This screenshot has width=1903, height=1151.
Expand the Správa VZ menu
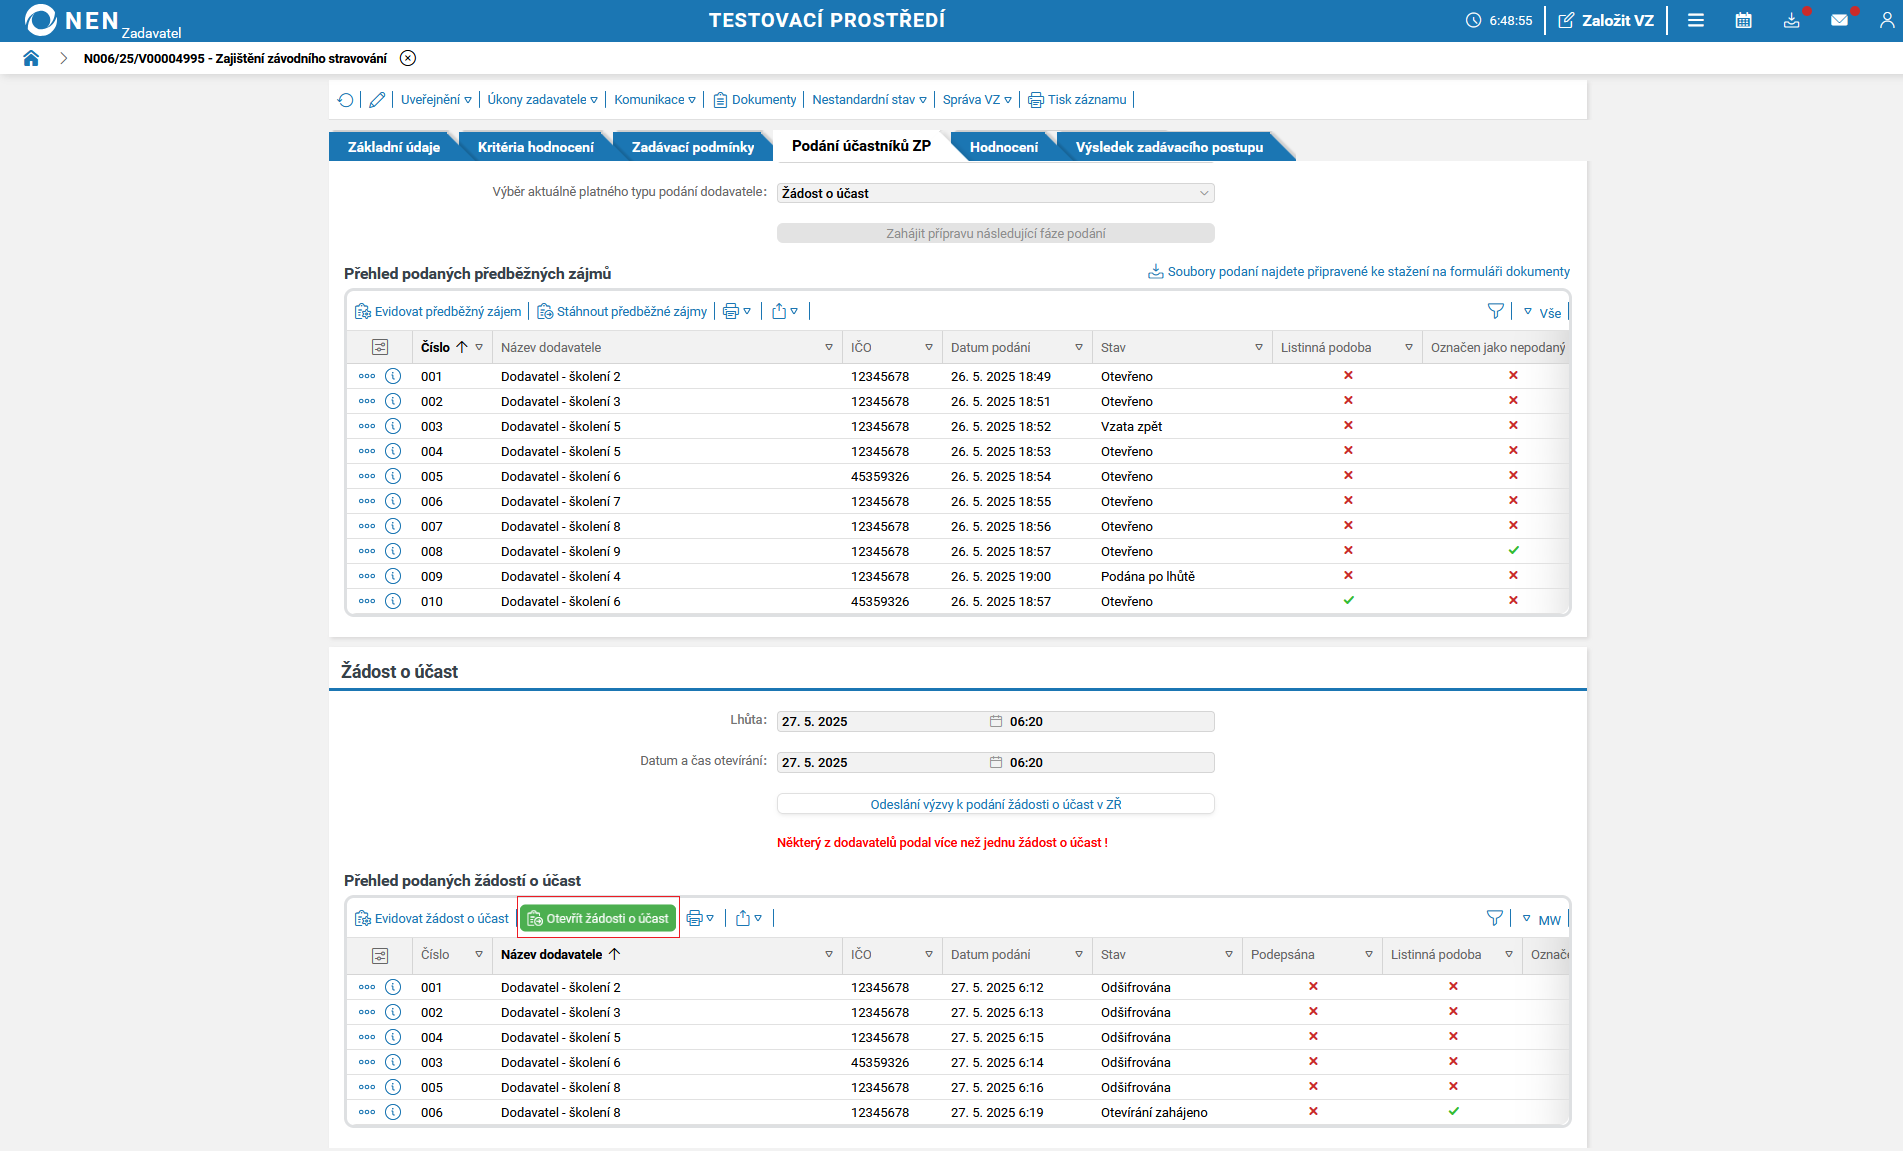pos(976,100)
